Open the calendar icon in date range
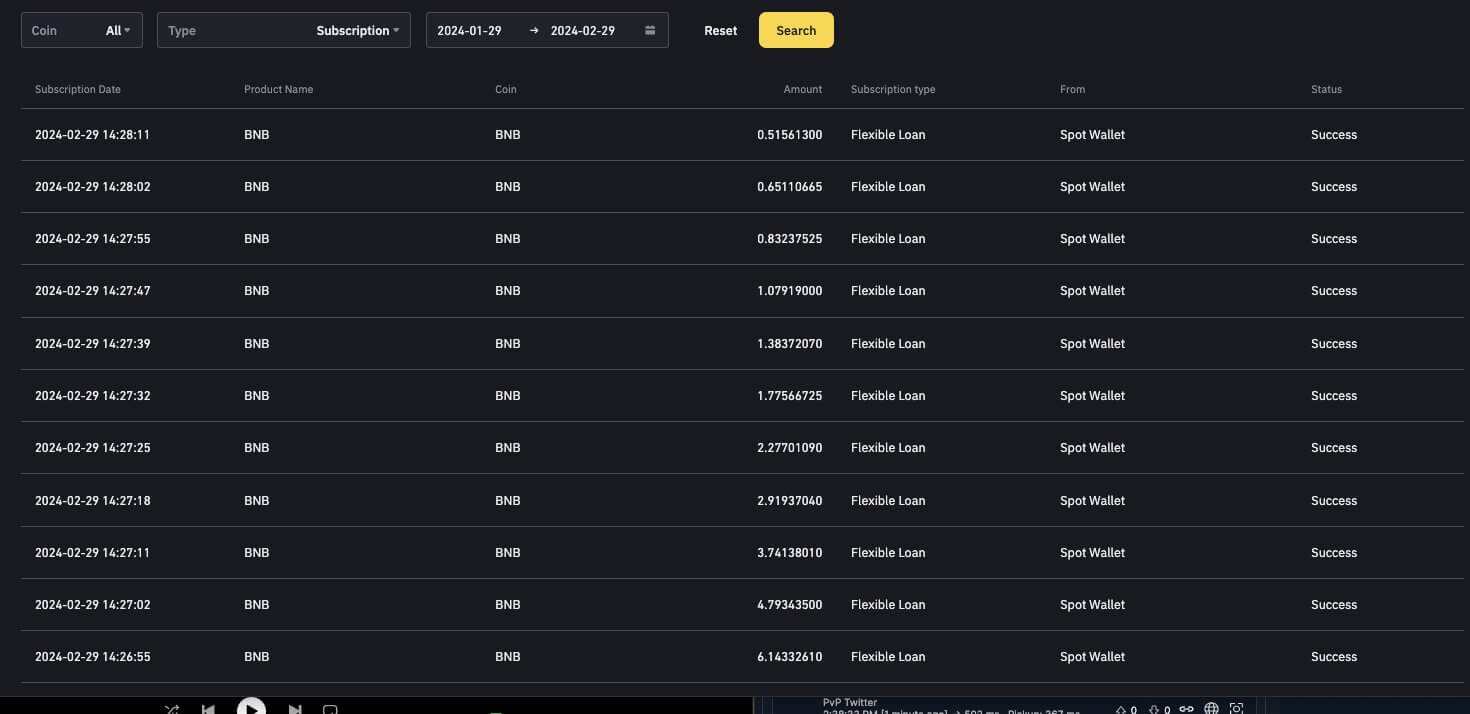This screenshot has height=714, width=1470. (650, 30)
